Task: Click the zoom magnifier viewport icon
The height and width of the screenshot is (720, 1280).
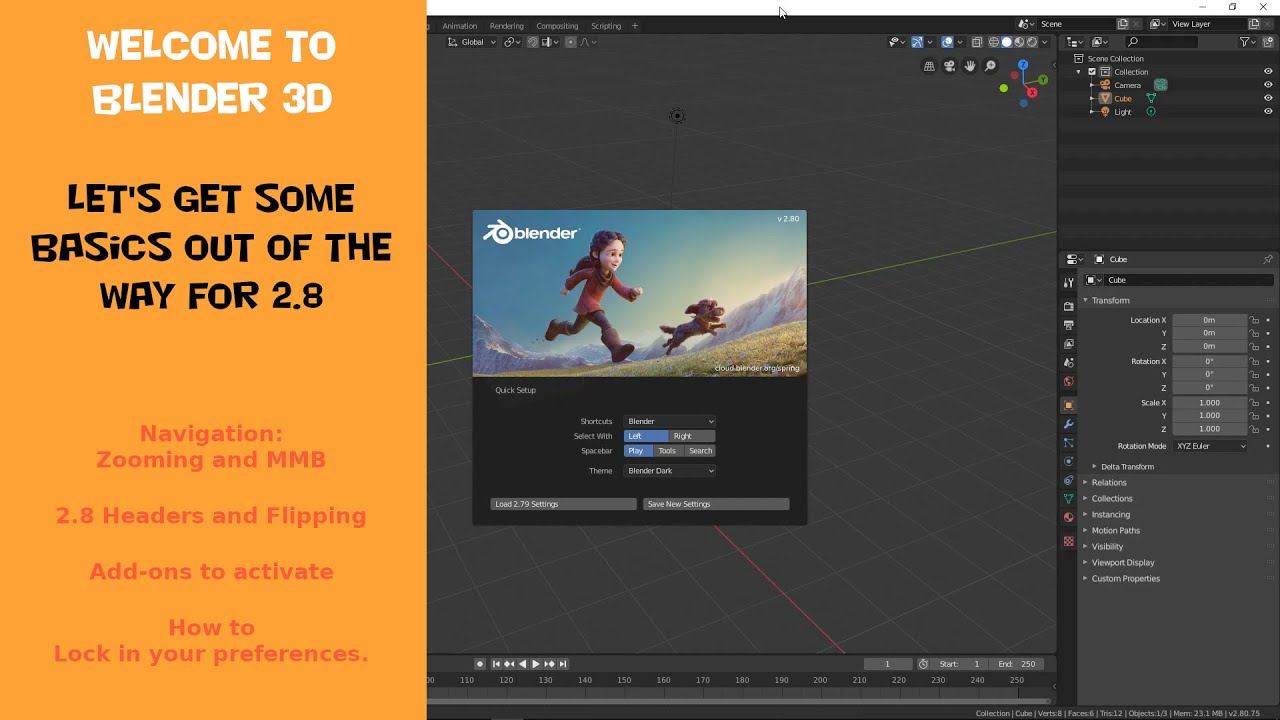Action: tap(990, 66)
